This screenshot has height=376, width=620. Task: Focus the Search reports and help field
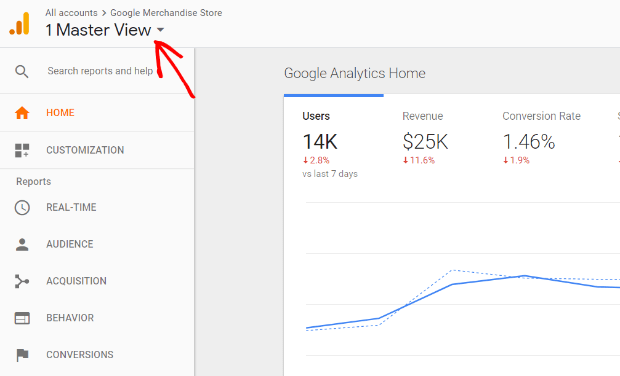(x=100, y=71)
